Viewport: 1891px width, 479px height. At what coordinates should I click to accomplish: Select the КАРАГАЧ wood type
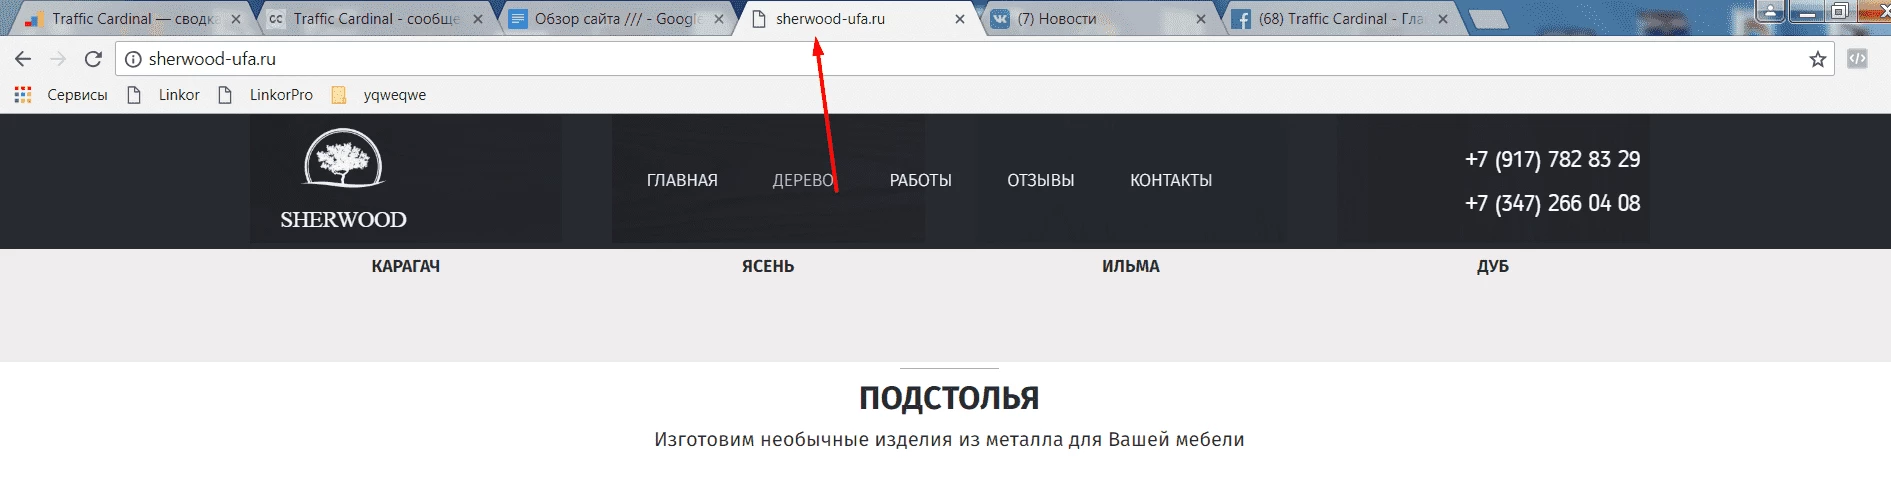(x=406, y=266)
